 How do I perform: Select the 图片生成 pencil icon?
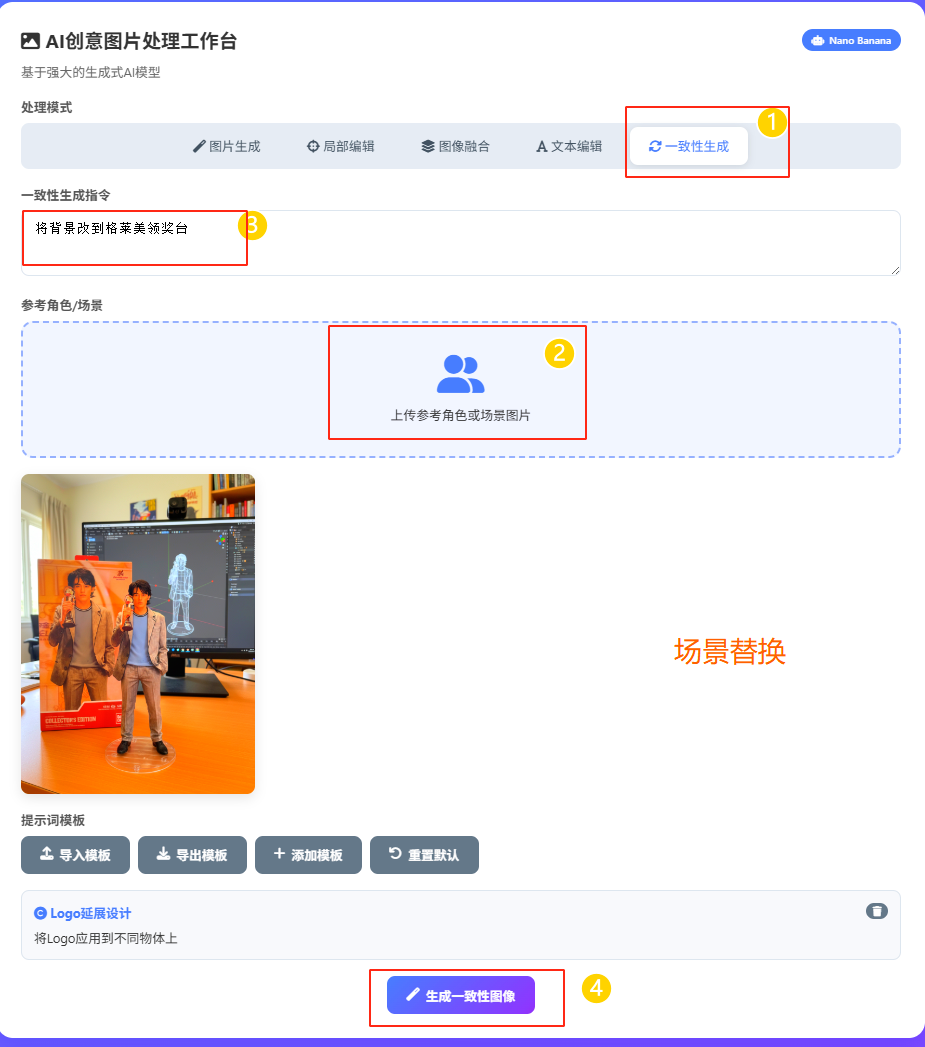tap(197, 145)
